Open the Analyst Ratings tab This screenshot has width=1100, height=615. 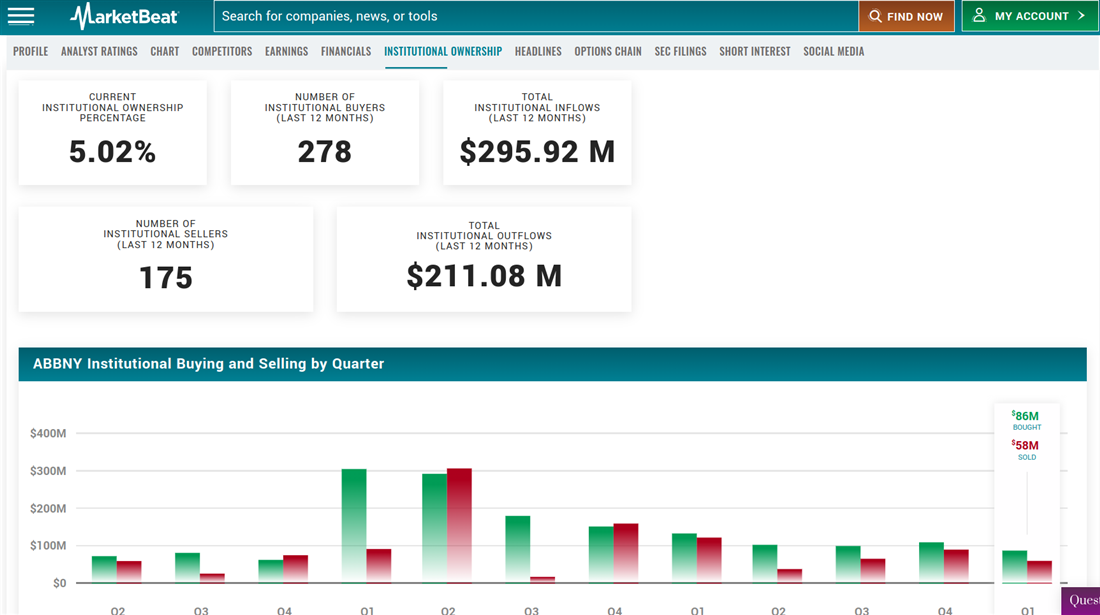pos(99,51)
